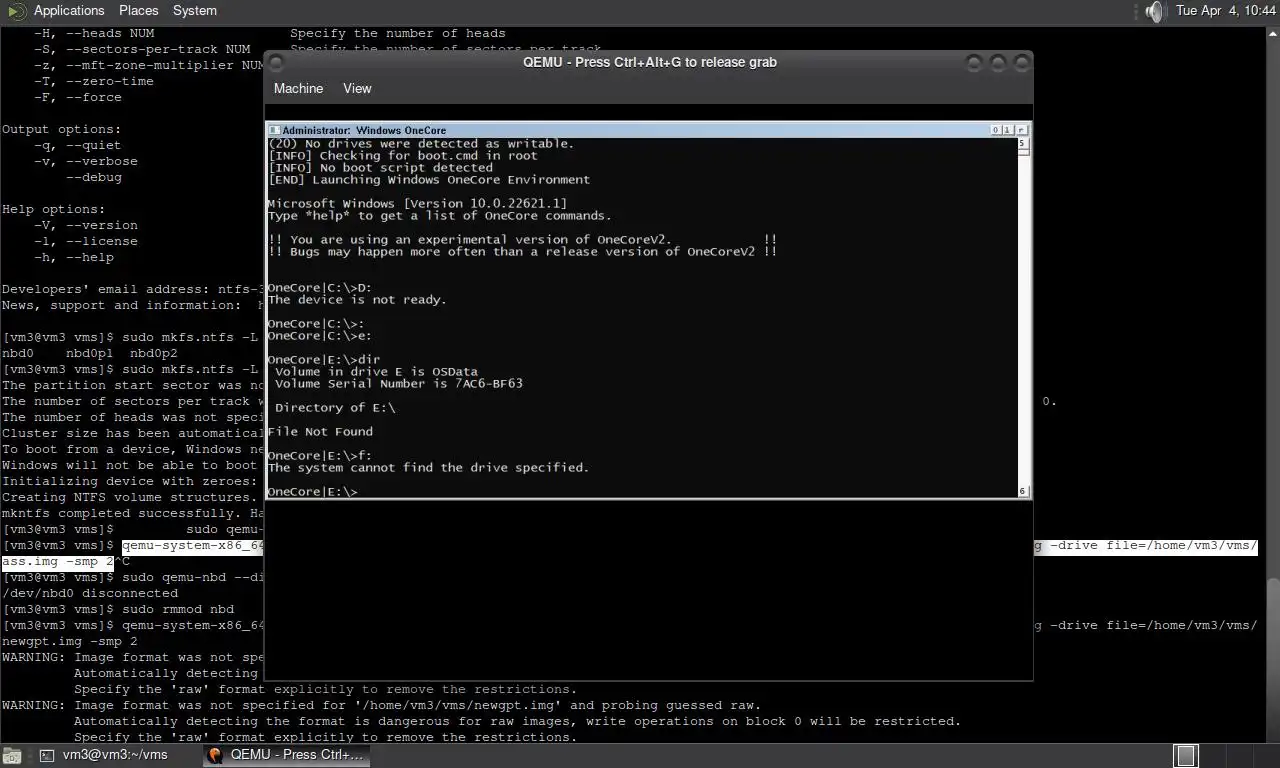
Task: Open the Applications menu
Action: pos(69,10)
